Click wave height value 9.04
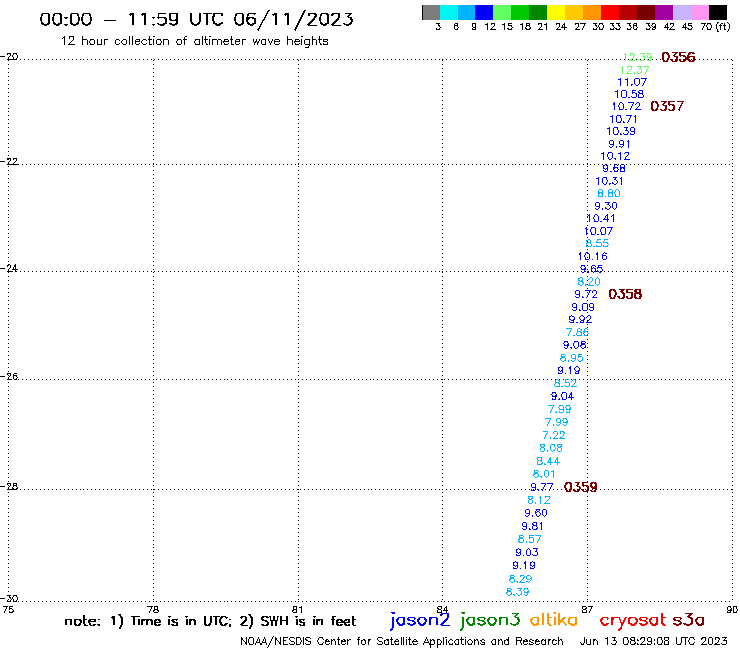 (563, 397)
